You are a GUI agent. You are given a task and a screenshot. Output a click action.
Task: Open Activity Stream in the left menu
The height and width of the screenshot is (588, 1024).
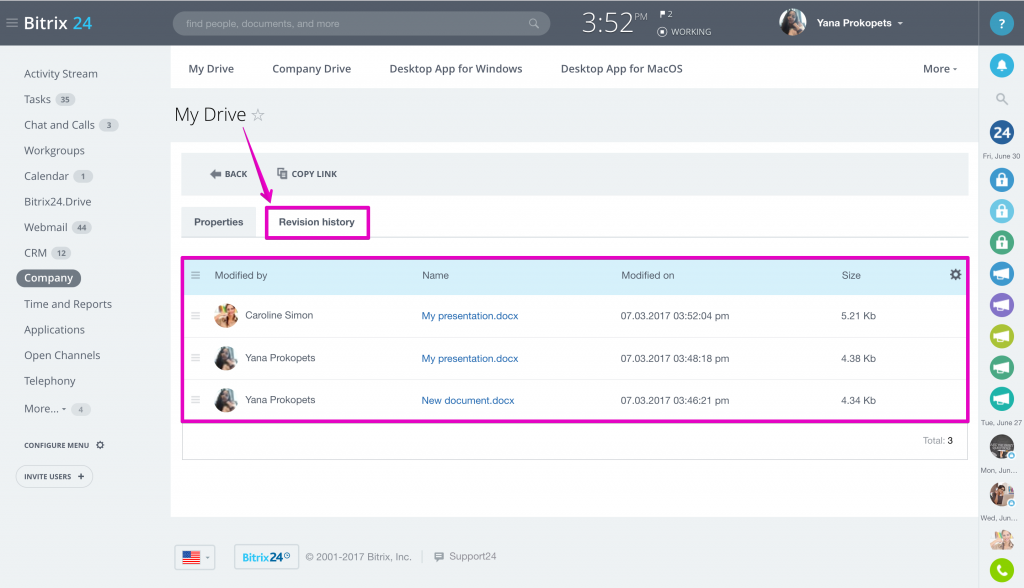tap(61, 74)
